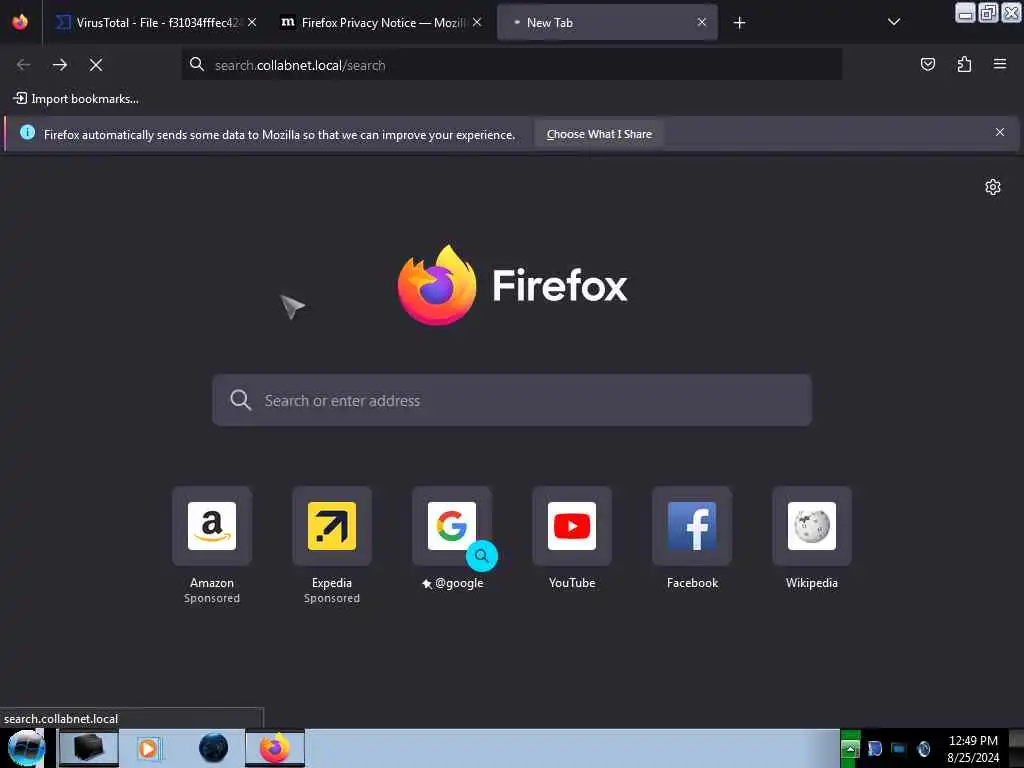Click the network tray icon
Screen dimensions: 1024x768
point(899,748)
